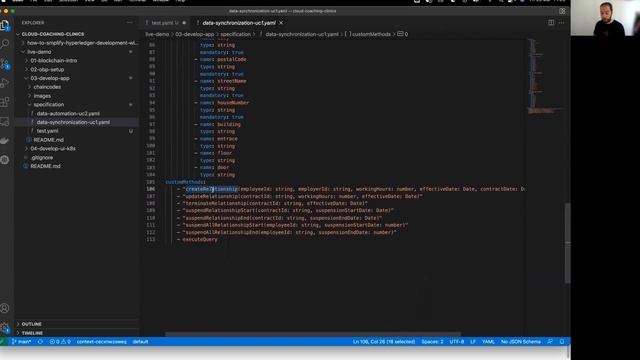The width and height of the screenshot is (640, 360).
Task: Open the Extensions view
Action: coord(5,102)
